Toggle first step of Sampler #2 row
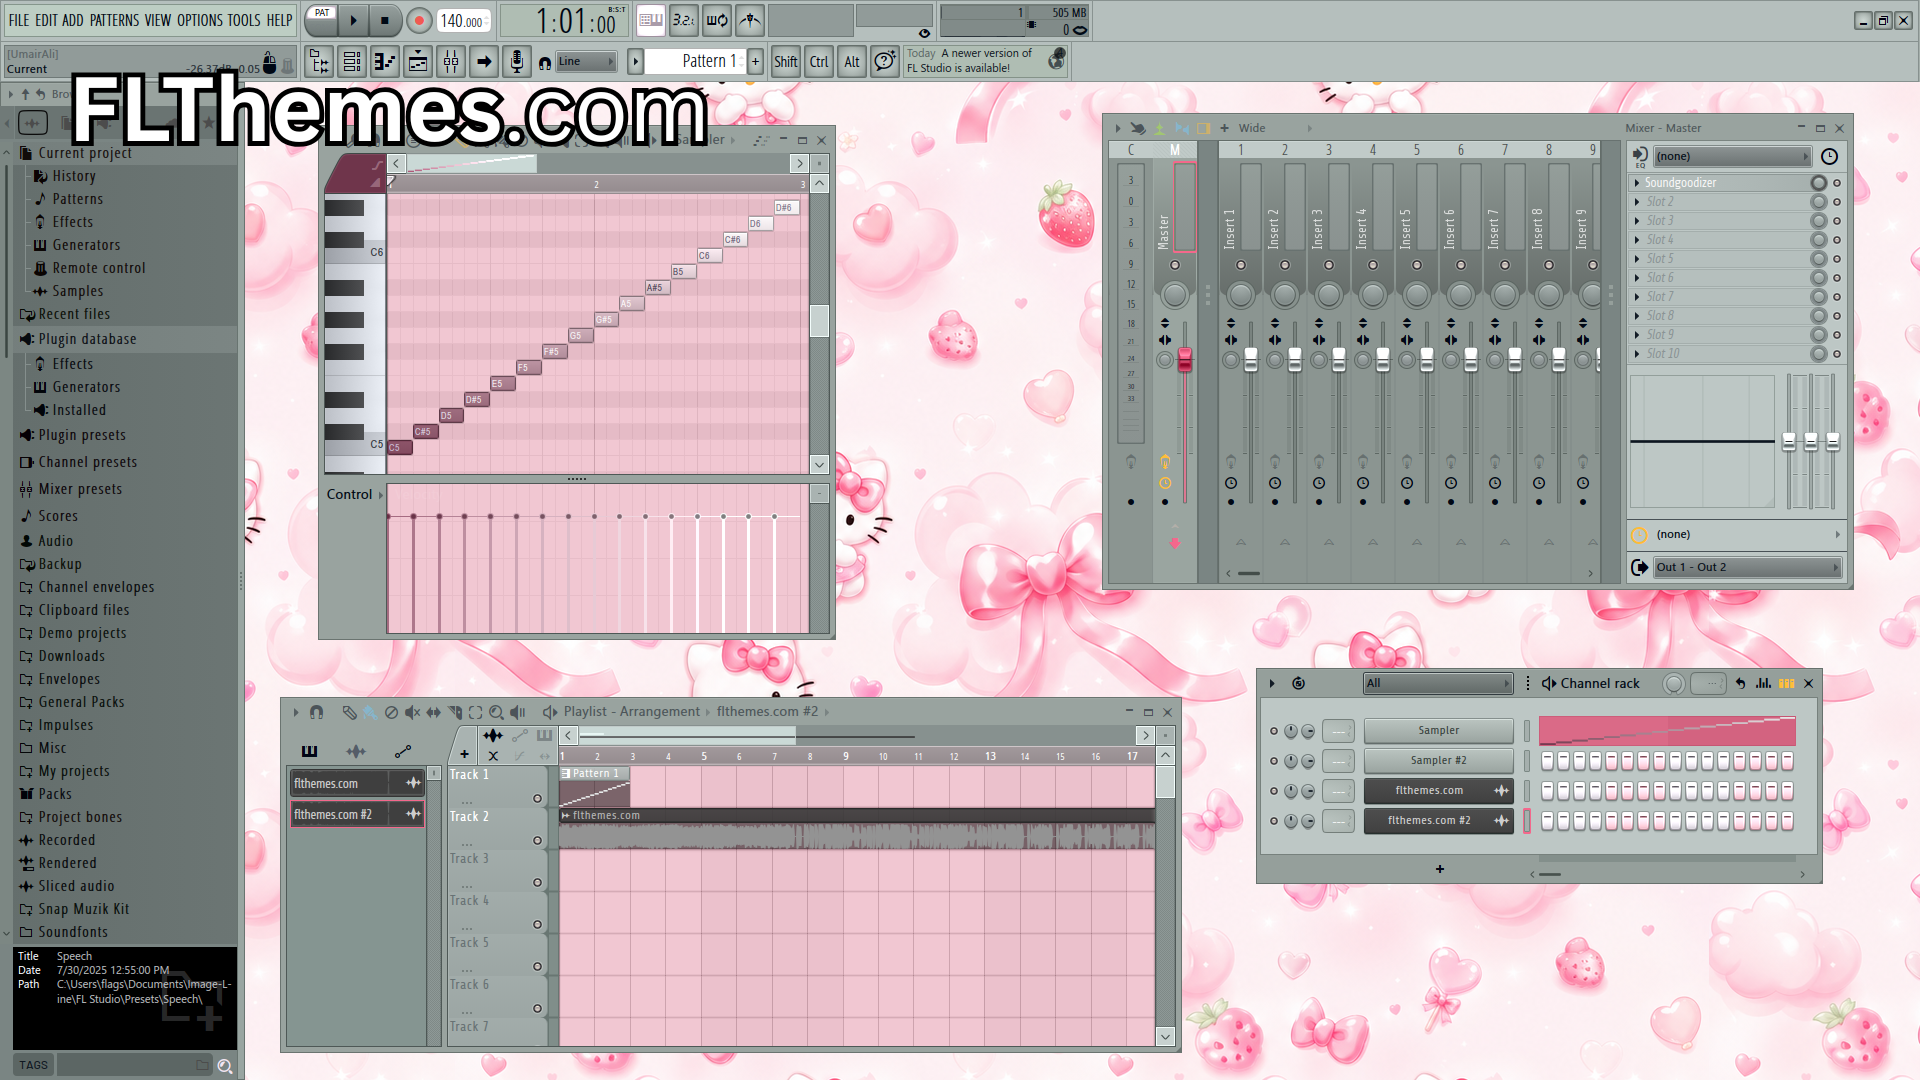Image resolution: width=1920 pixels, height=1080 pixels. [1547, 761]
